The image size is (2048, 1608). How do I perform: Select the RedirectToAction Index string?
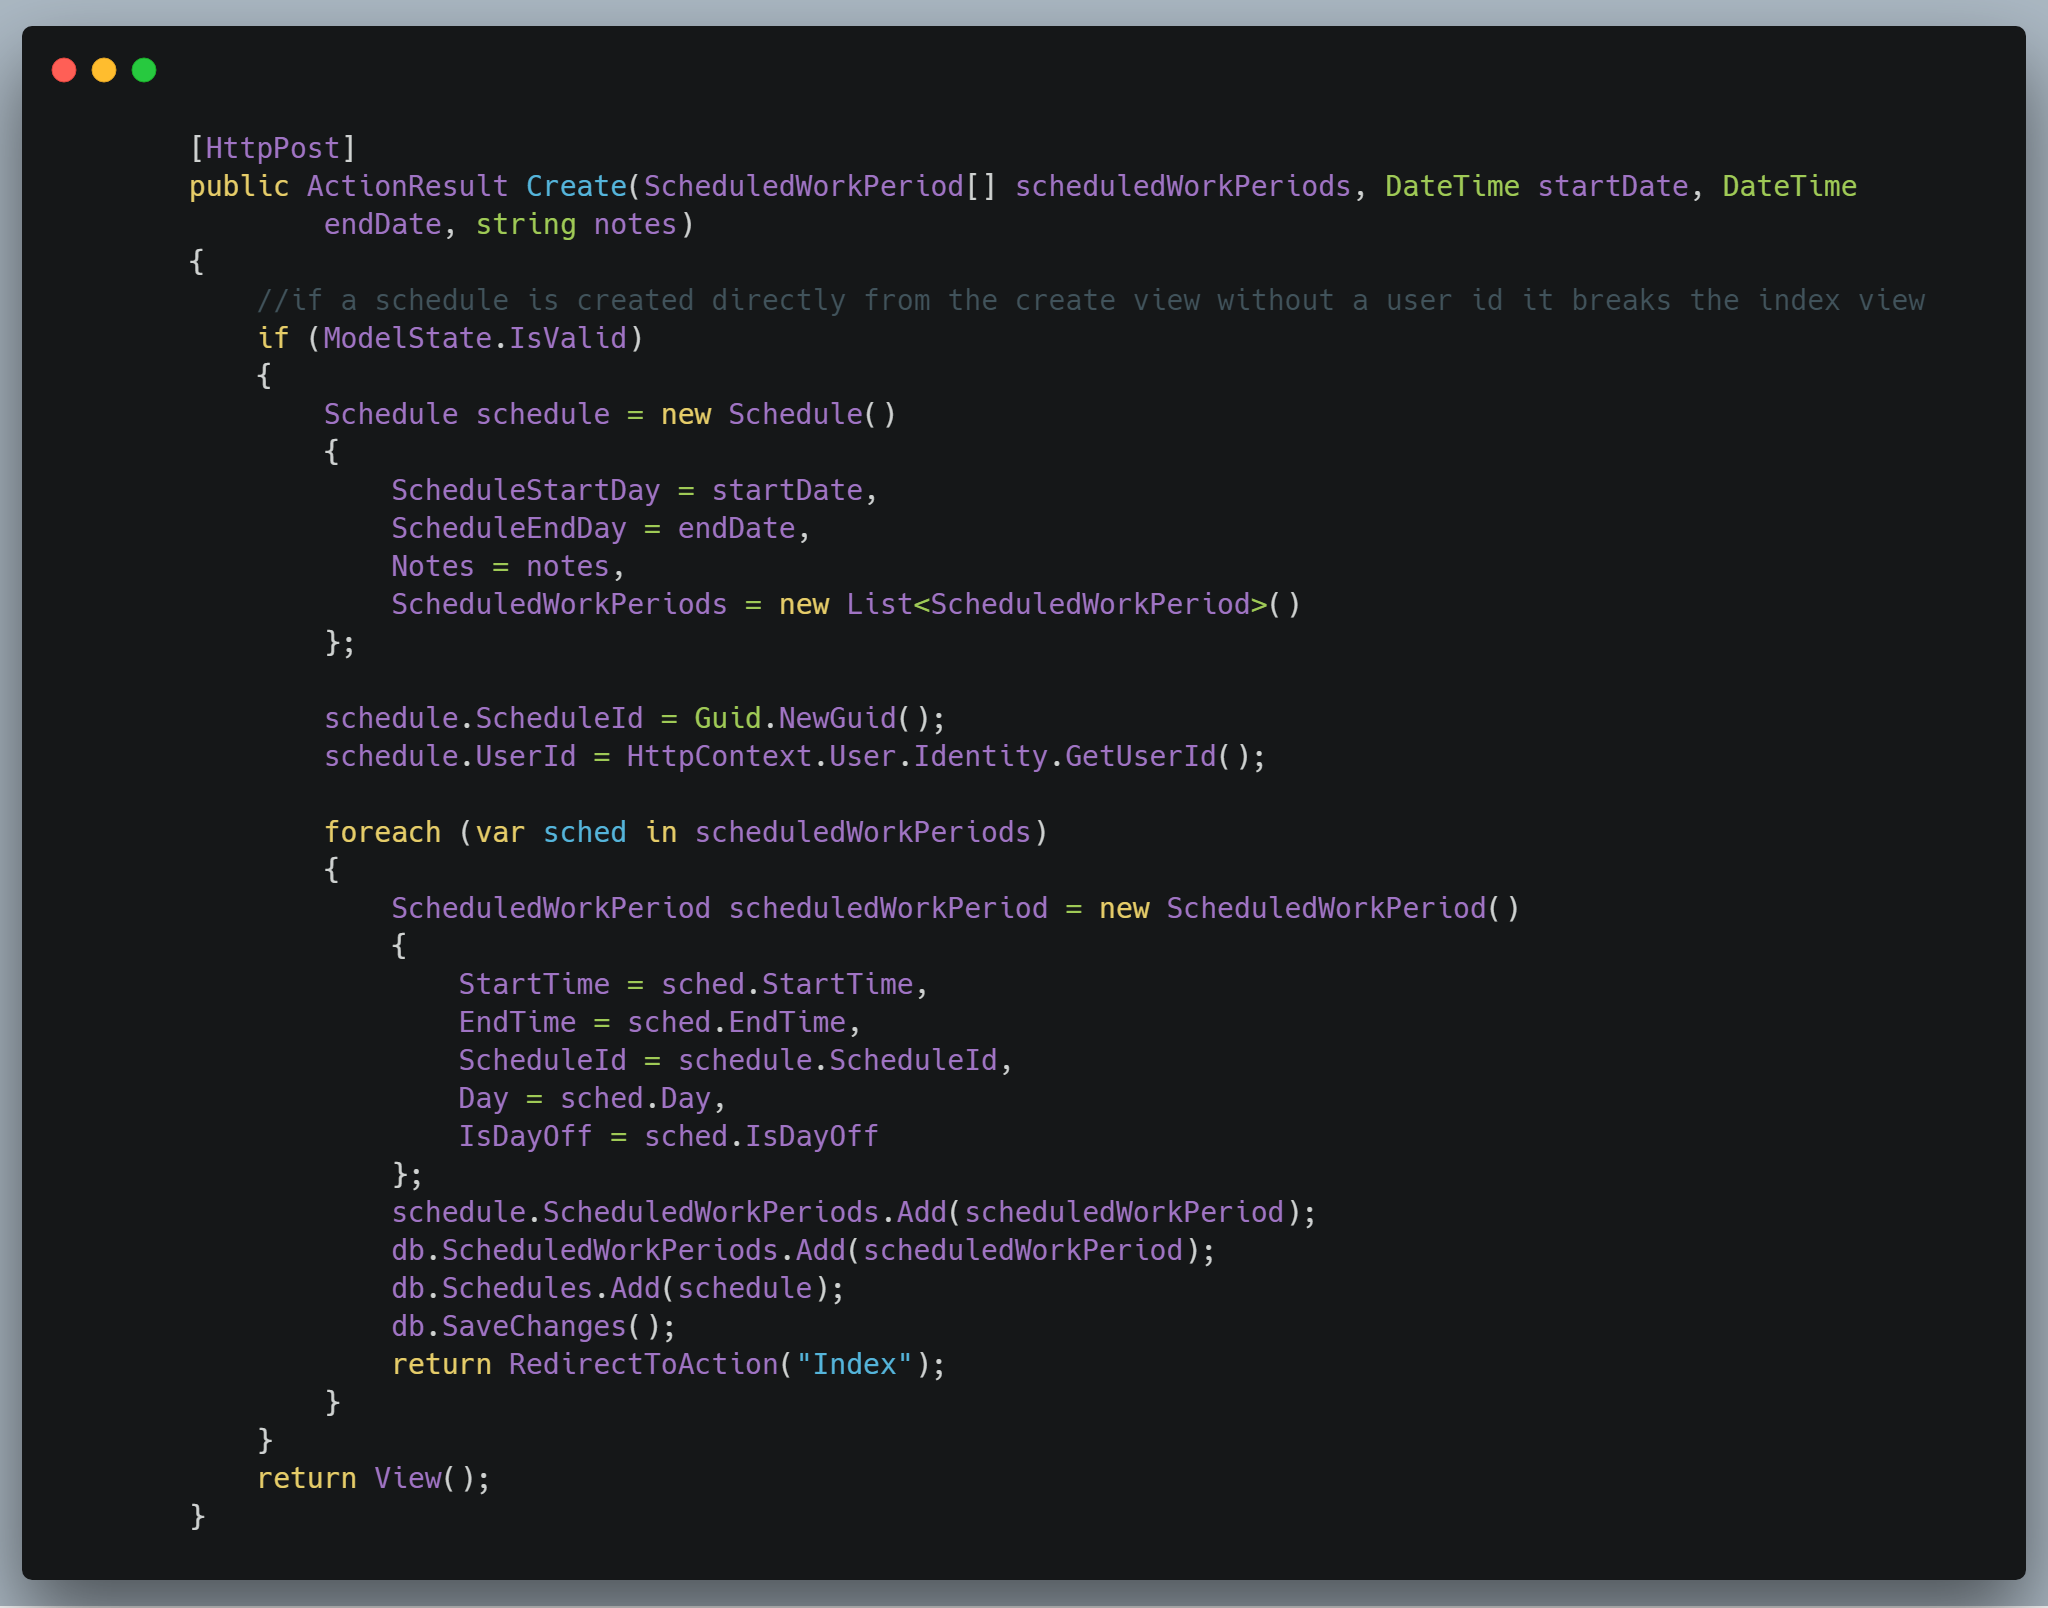(855, 1363)
